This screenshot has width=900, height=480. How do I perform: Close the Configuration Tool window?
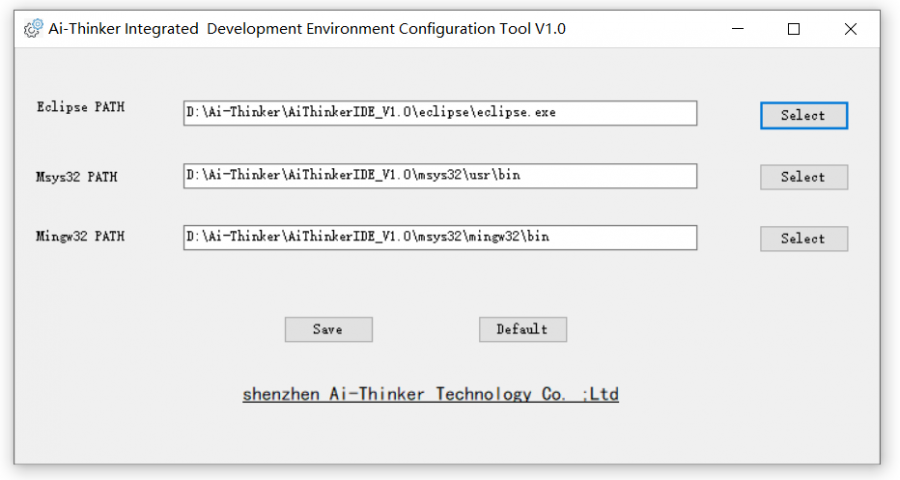[851, 29]
